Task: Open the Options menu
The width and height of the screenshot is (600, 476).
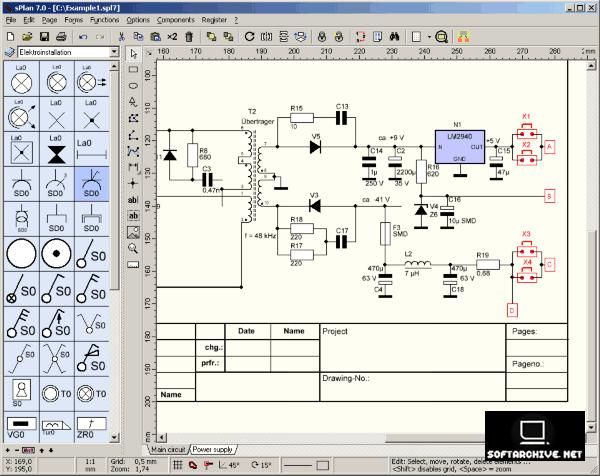Action: click(138, 20)
